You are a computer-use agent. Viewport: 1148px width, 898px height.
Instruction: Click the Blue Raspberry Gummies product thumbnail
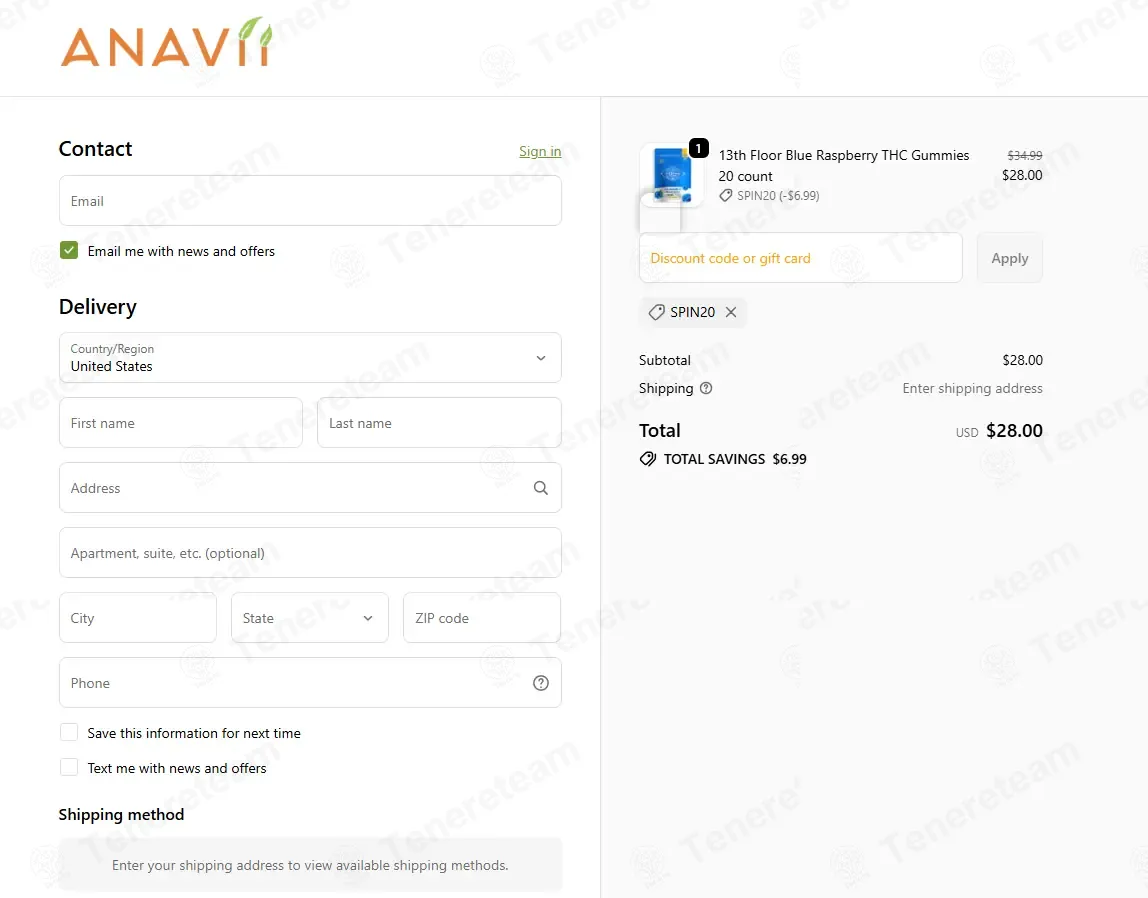point(671,176)
